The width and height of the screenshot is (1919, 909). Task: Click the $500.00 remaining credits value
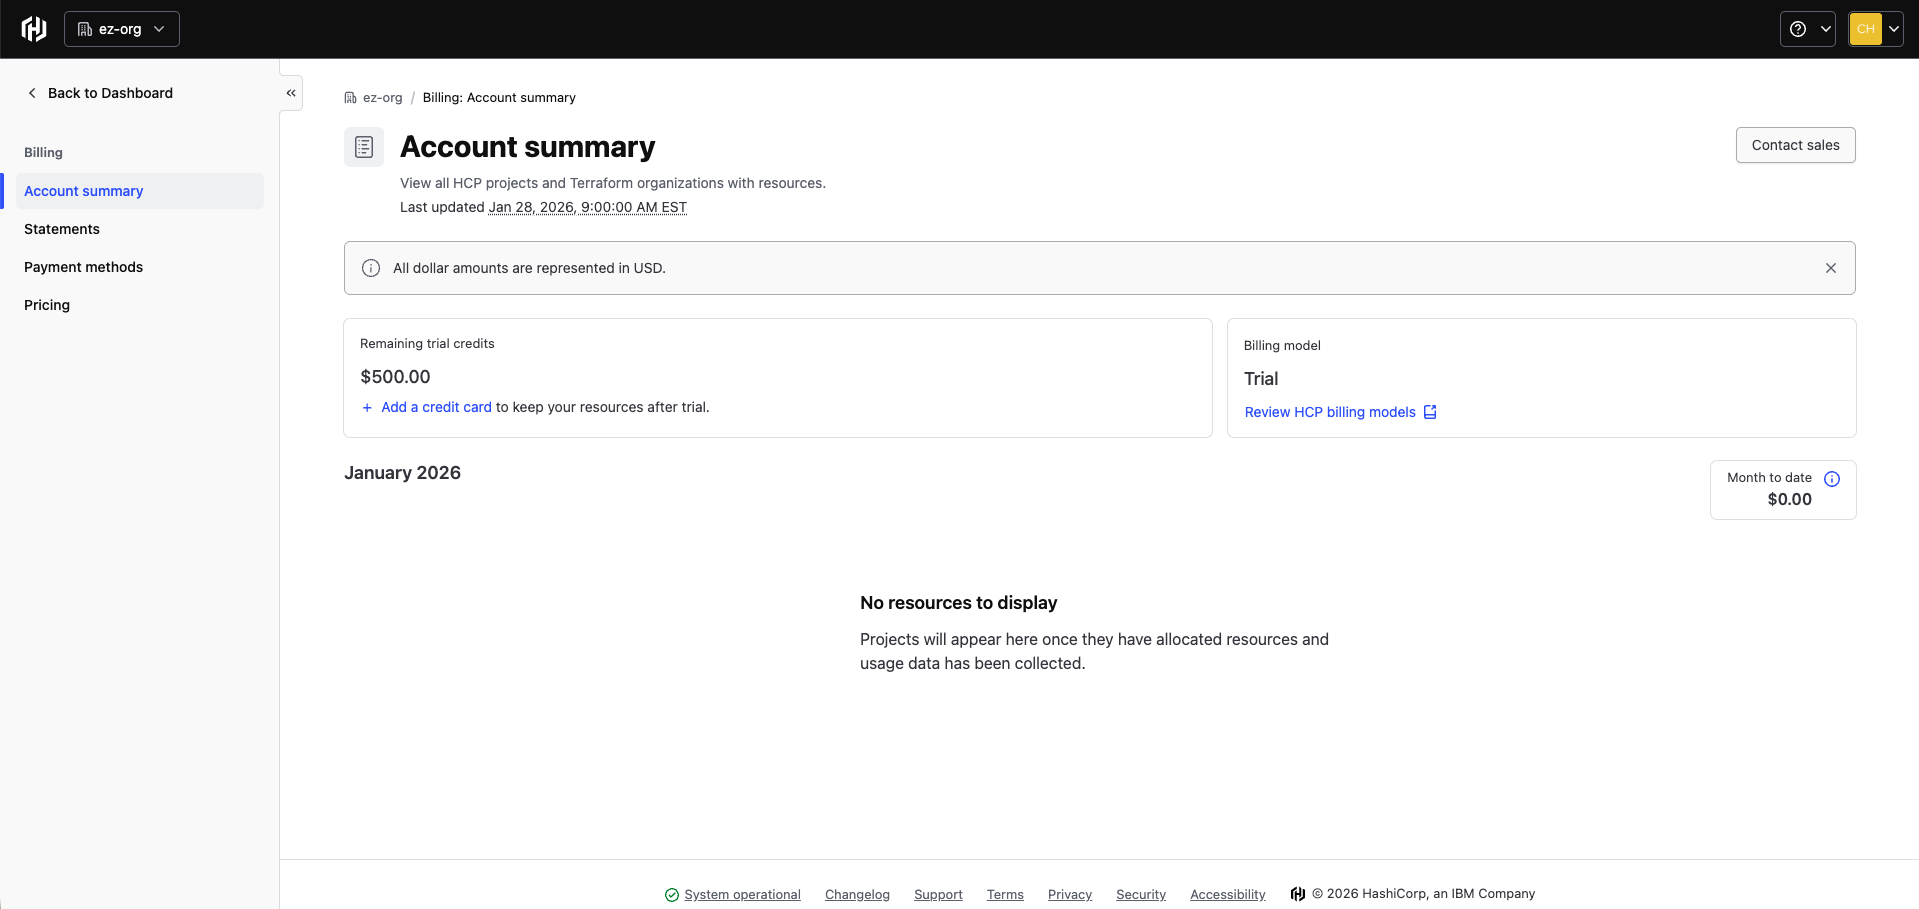395,377
